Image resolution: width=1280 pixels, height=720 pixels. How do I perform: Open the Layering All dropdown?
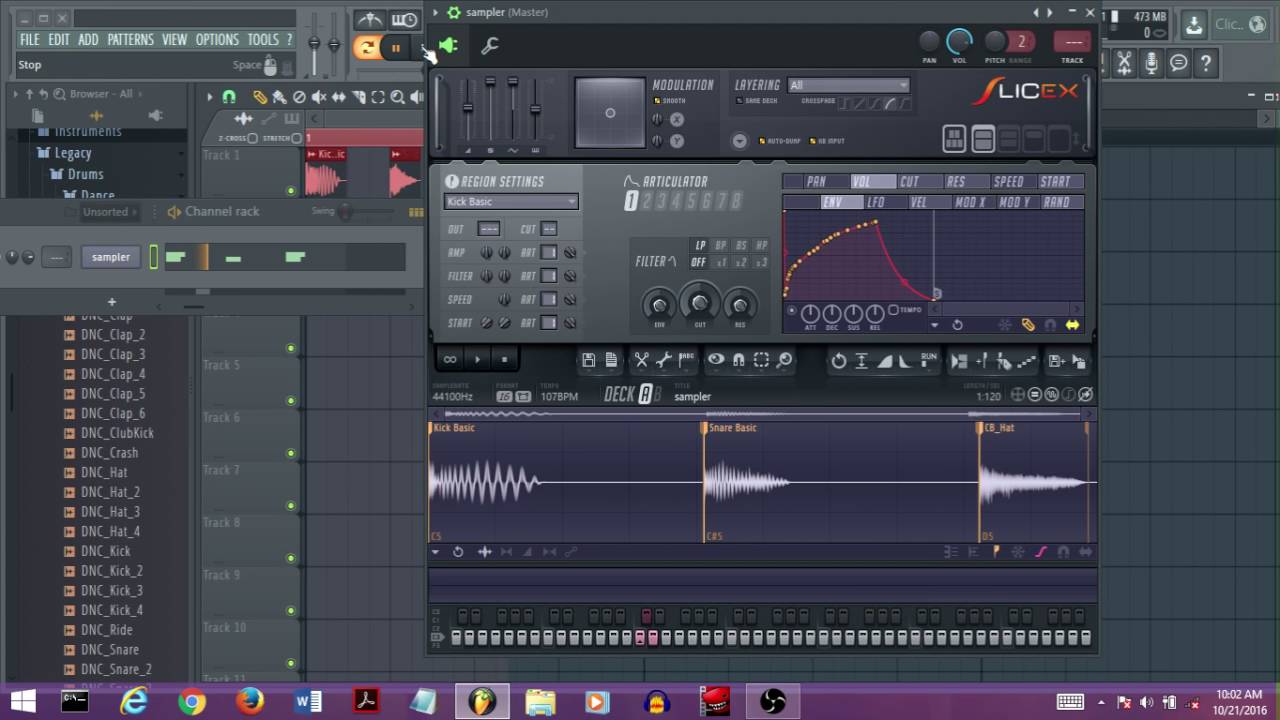(848, 85)
